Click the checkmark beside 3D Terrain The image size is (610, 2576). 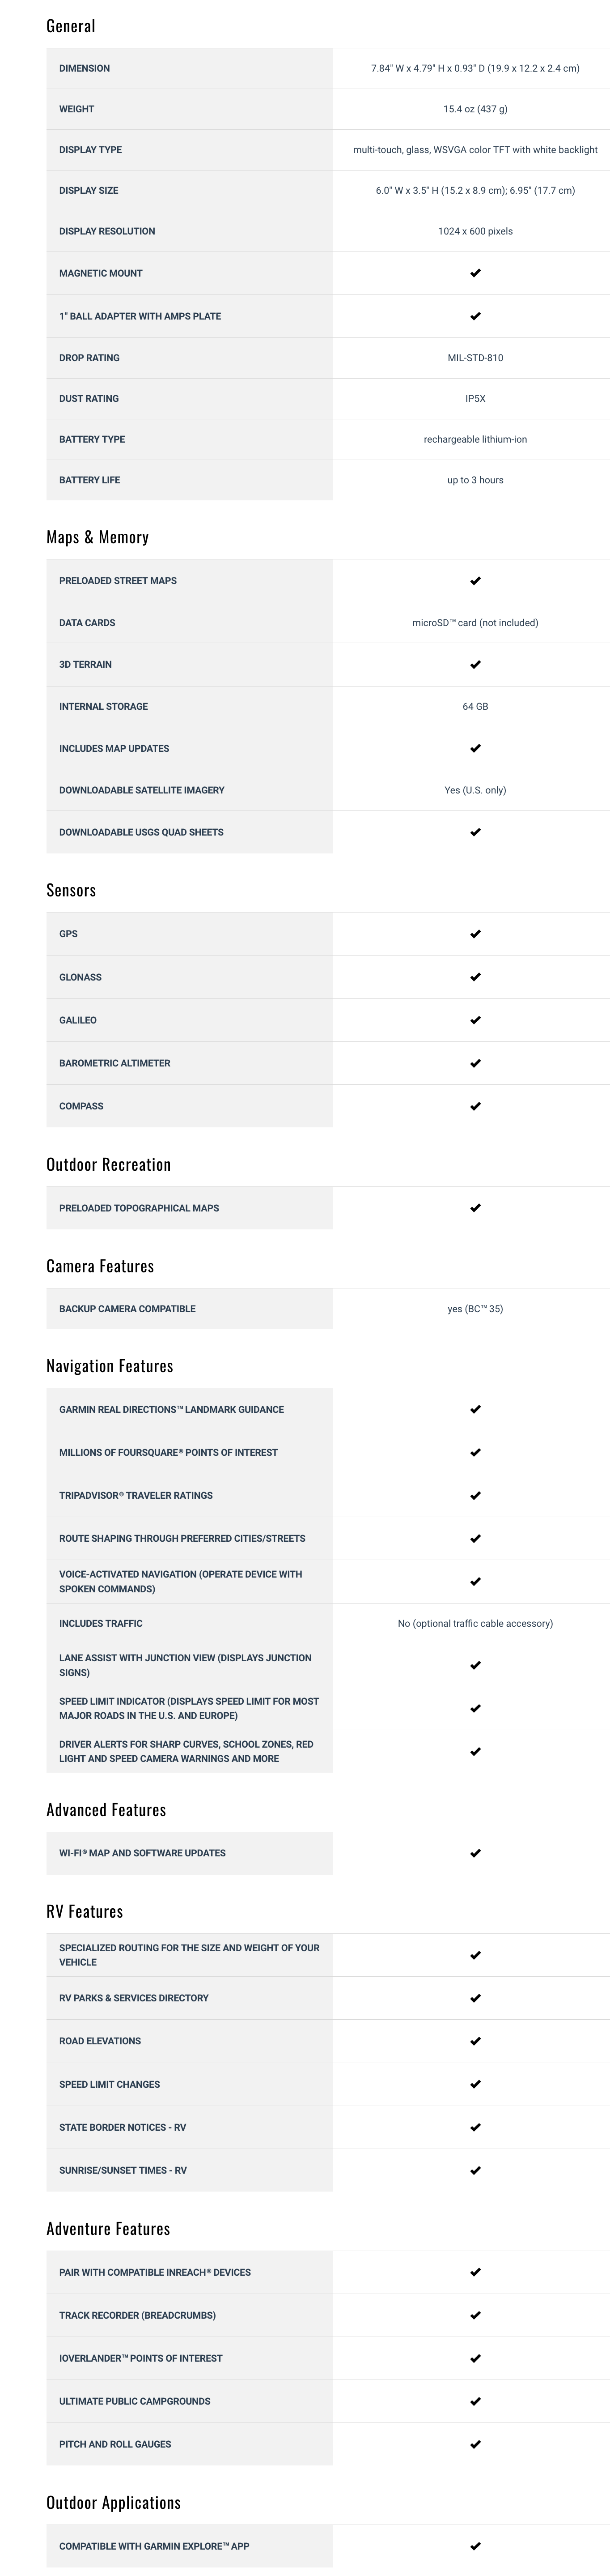coord(475,664)
